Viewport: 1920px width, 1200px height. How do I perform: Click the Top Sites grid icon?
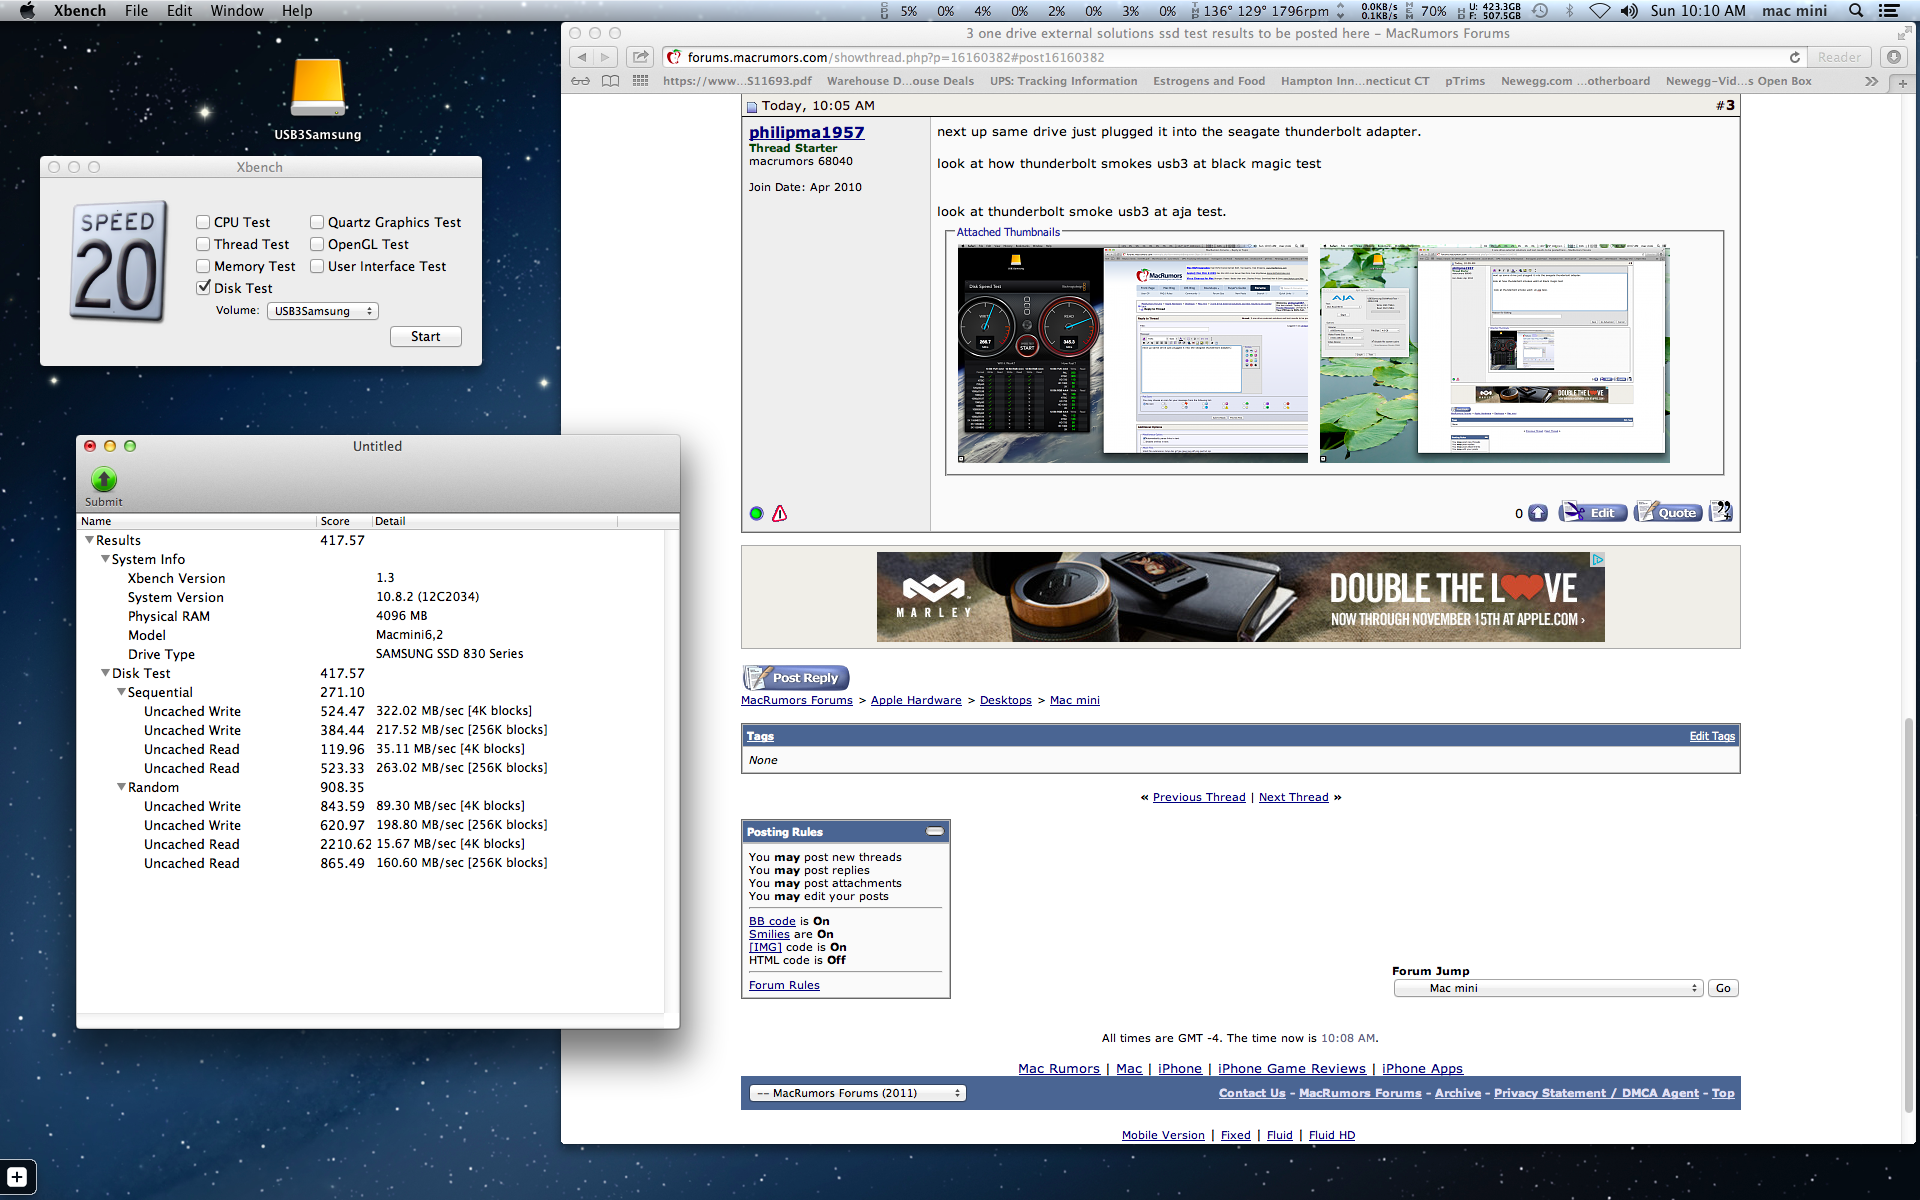pos(640,81)
